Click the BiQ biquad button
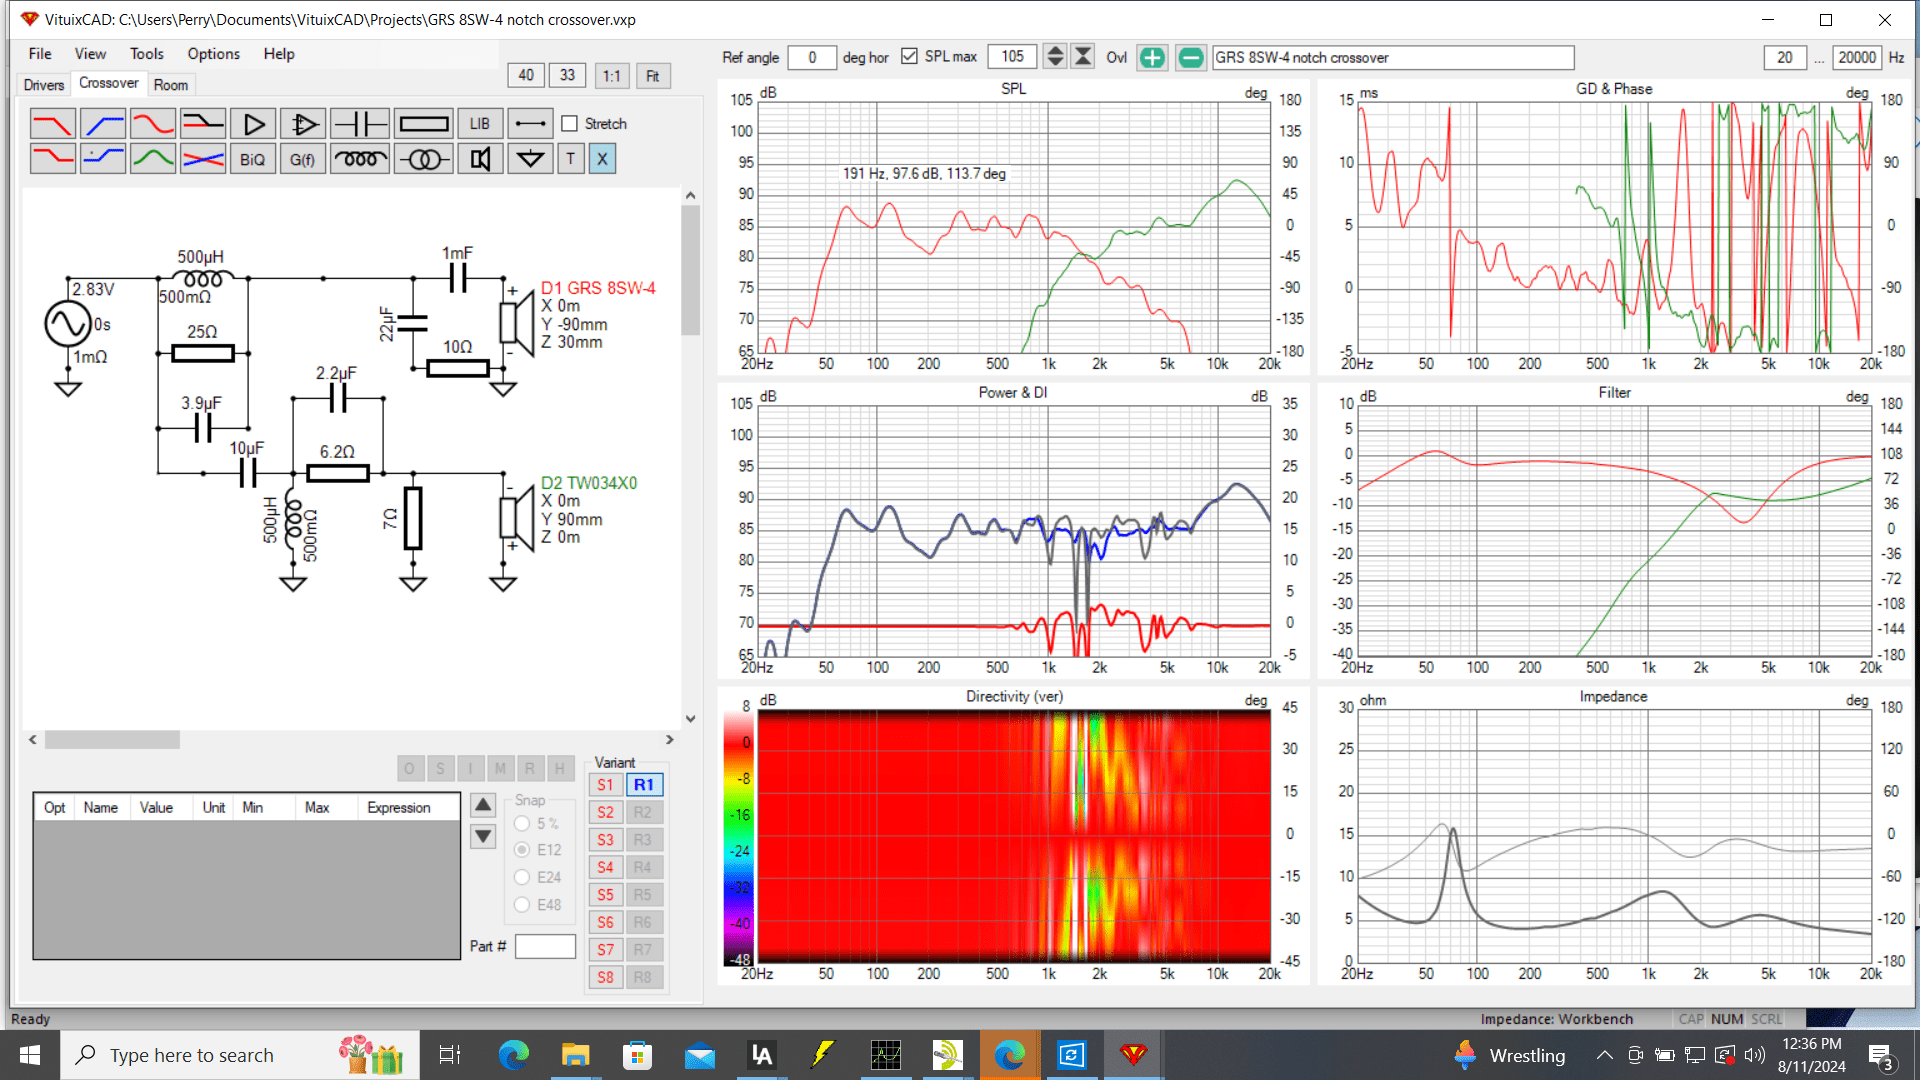 (253, 159)
